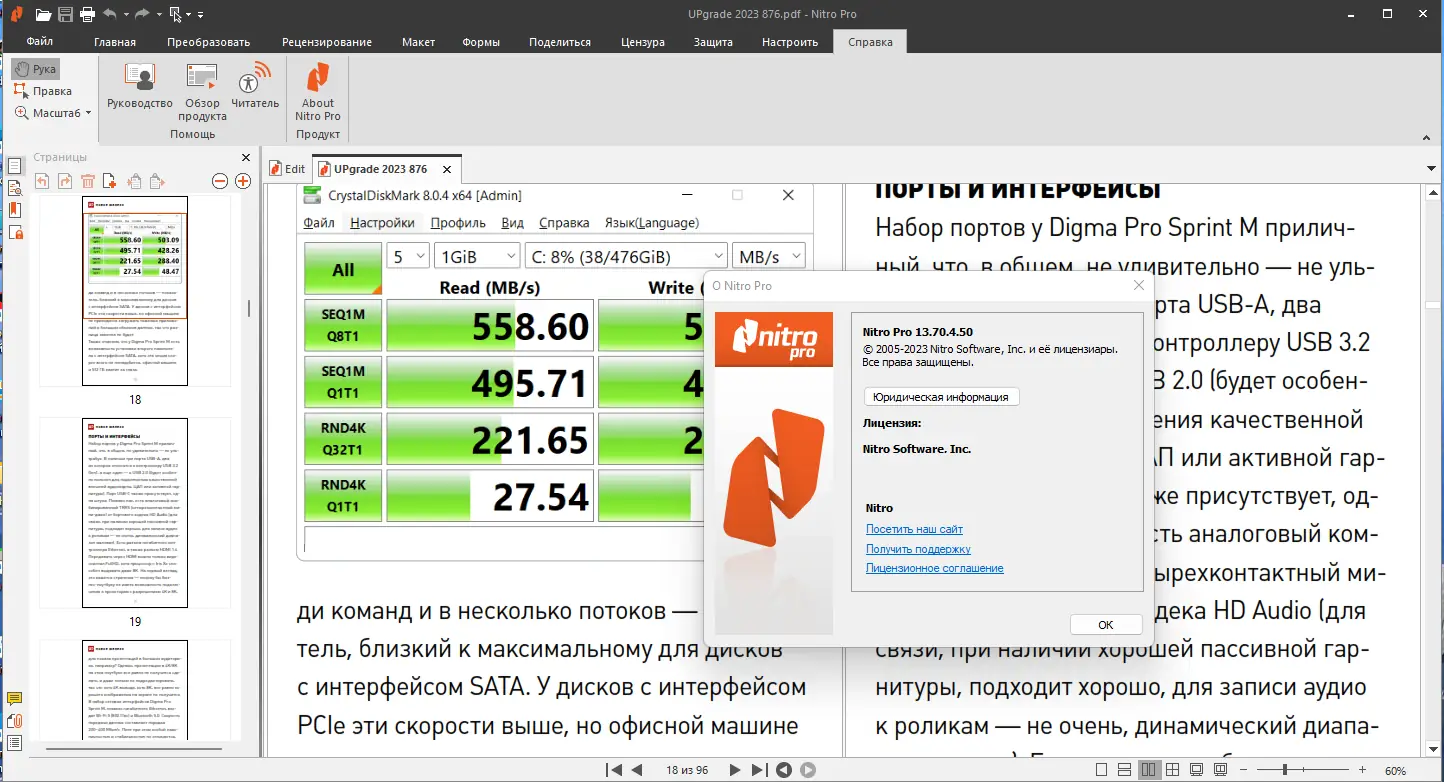The height and width of the screenshot is (782, 1444).
Task: Switch to facing pages view
Action: (x=1149, y=770)
